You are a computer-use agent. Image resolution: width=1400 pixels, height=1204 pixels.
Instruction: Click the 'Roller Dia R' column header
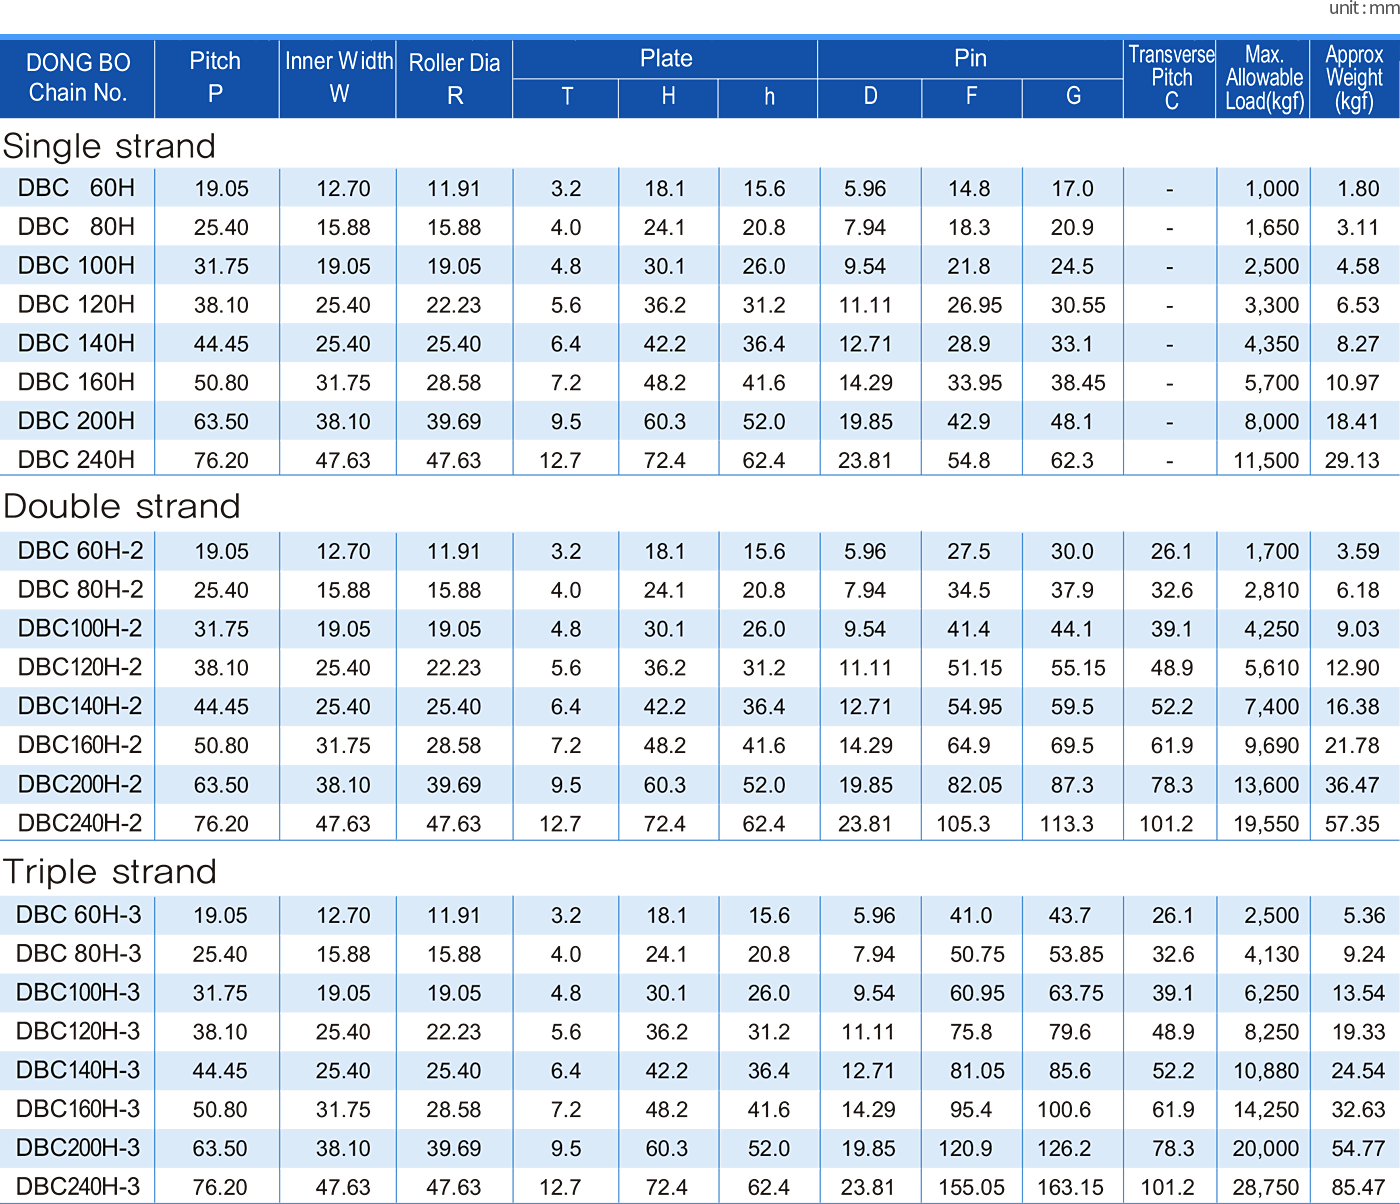tap(455, 78)
